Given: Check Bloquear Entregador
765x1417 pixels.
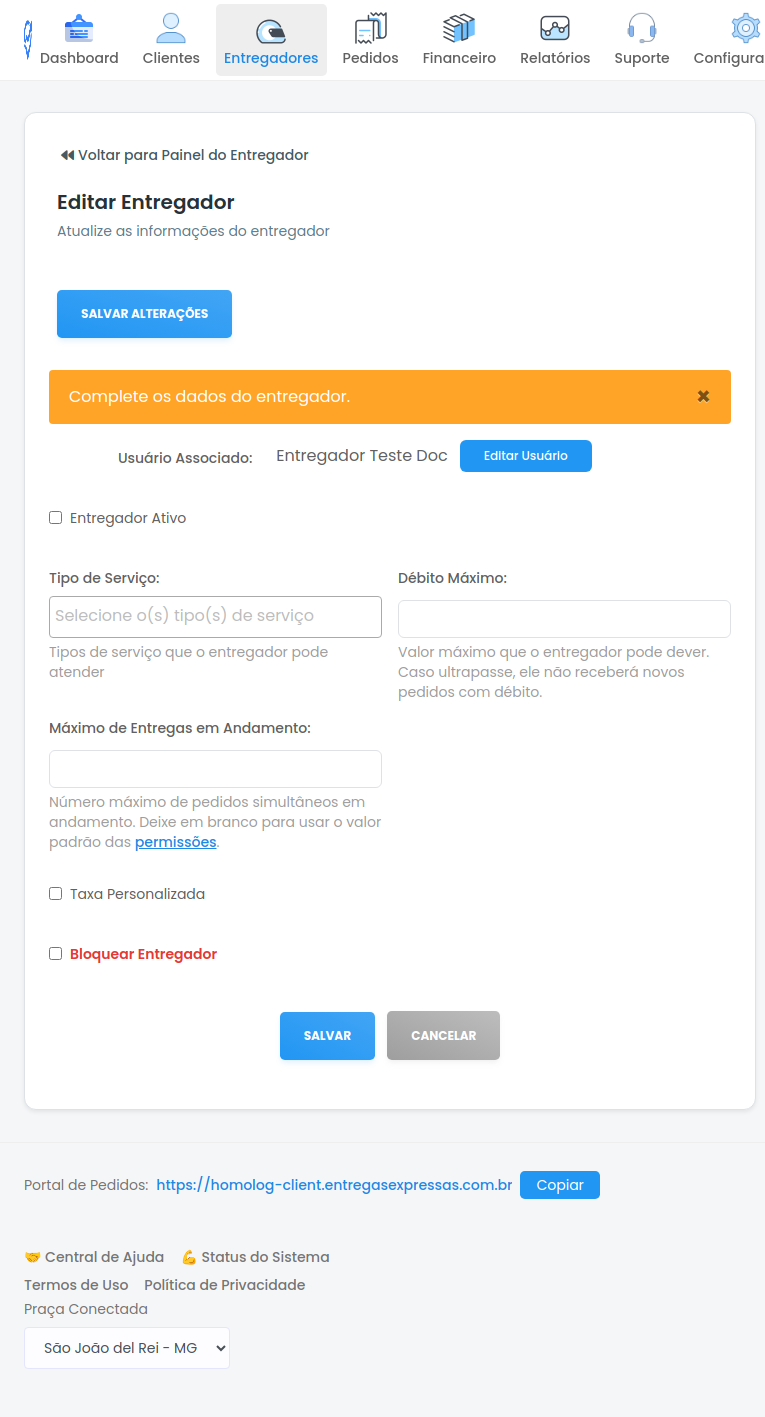Looking at the screenshot, I should pyautogui.click(x=55, y=953).
